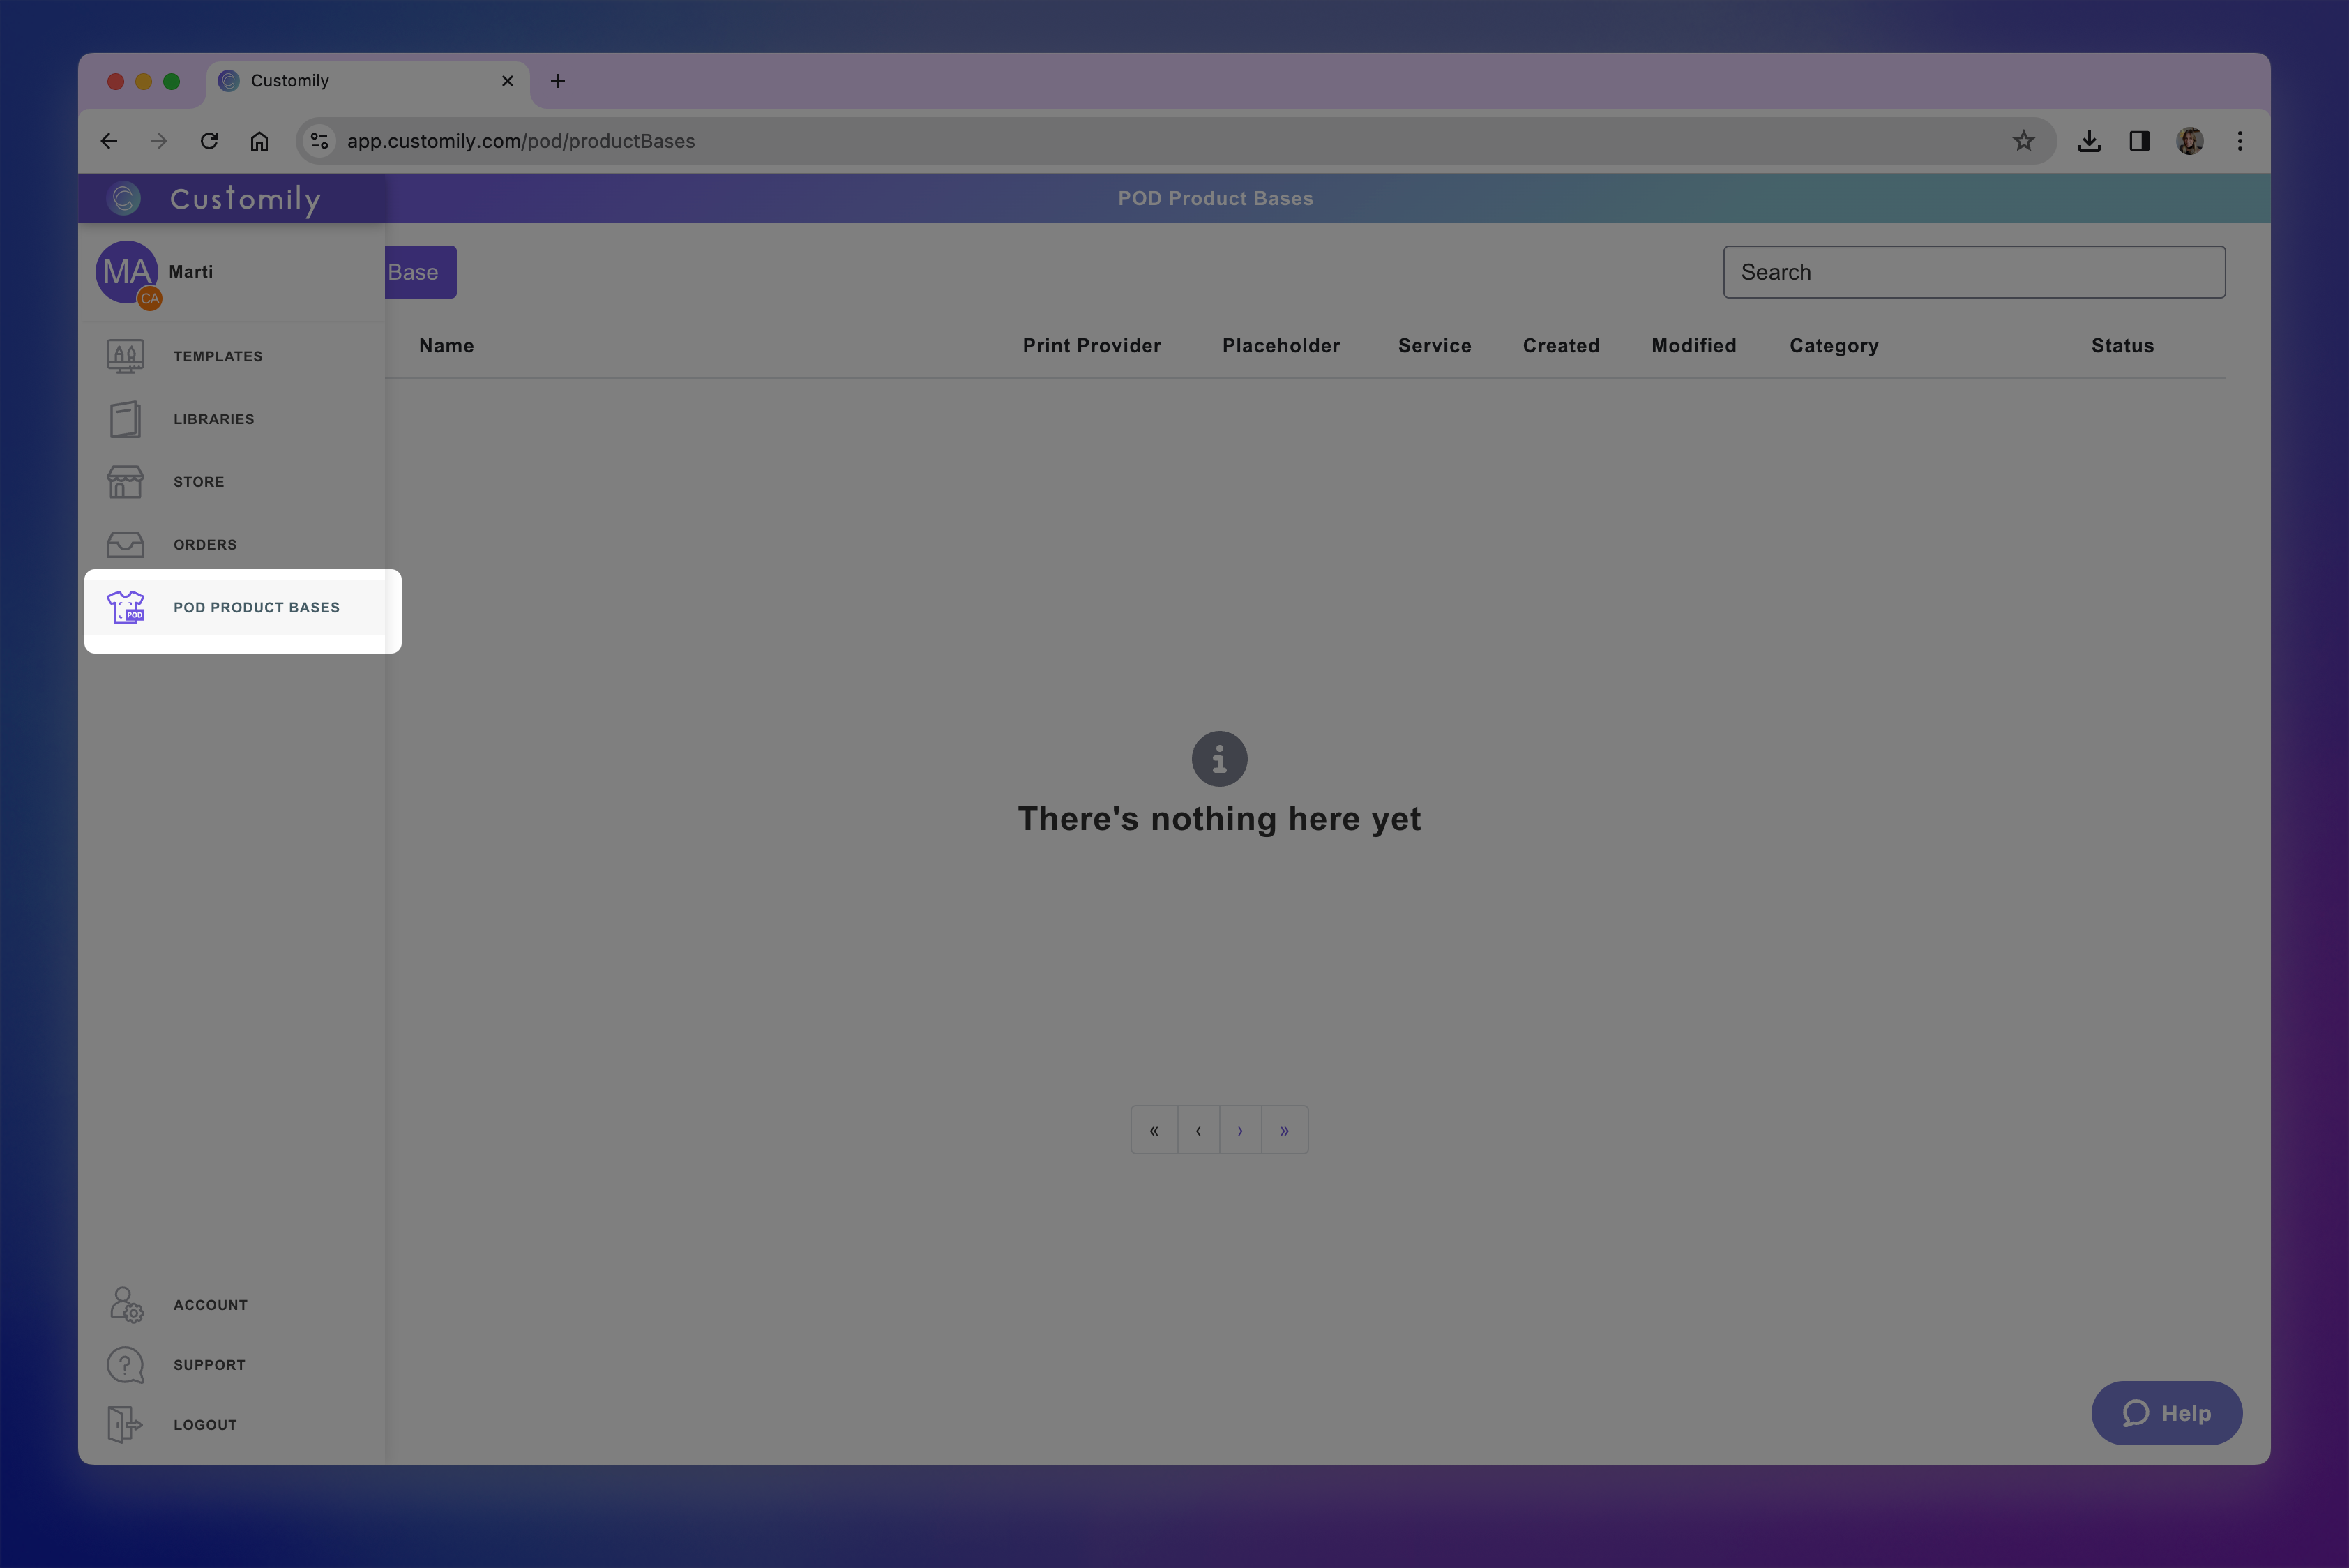2349x1568 pixels.
Task: Open Account settings icon in sidebar
Action: (x=126, y=1304)
